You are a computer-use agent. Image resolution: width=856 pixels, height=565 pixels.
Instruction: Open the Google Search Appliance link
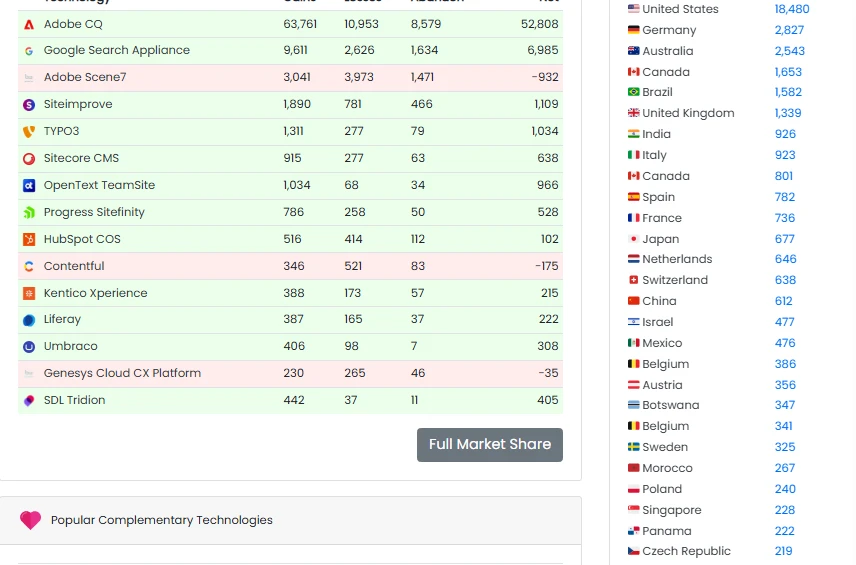click(x=117, y=50)
